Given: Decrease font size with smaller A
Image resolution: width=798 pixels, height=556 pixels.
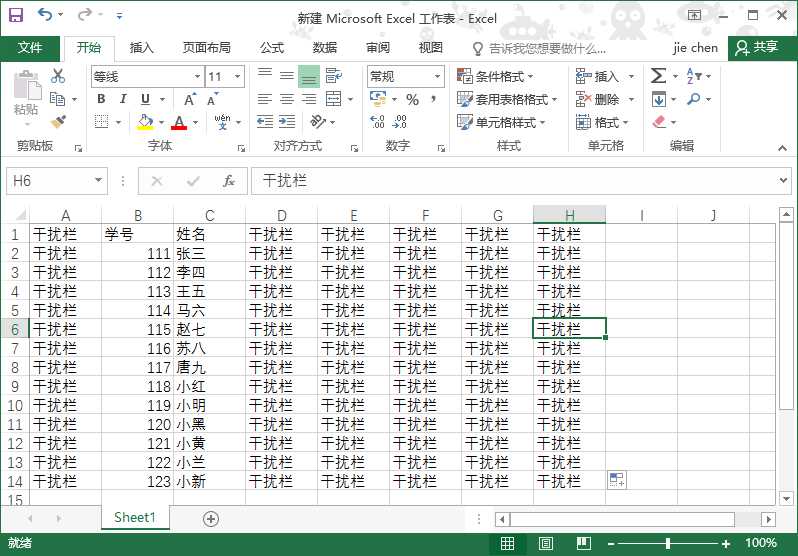Looking at the screenshot, I should click(212, 99).
